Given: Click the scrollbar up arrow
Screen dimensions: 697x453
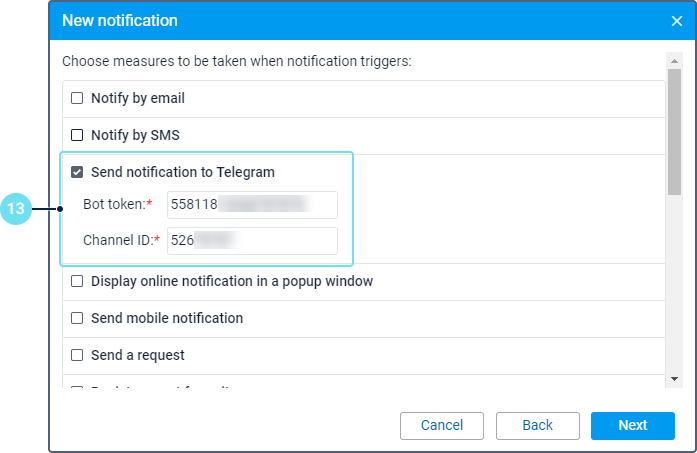Looking at the screenshot, I should (x=675, y=60).
